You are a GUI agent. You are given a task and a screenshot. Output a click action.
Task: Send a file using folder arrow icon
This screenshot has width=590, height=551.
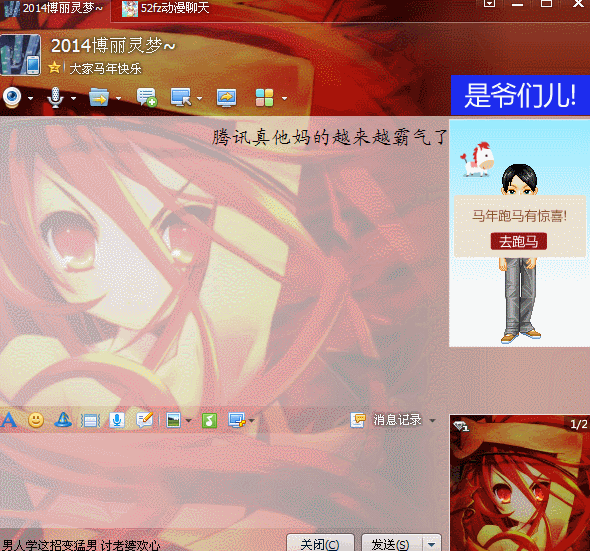point(99,97)
